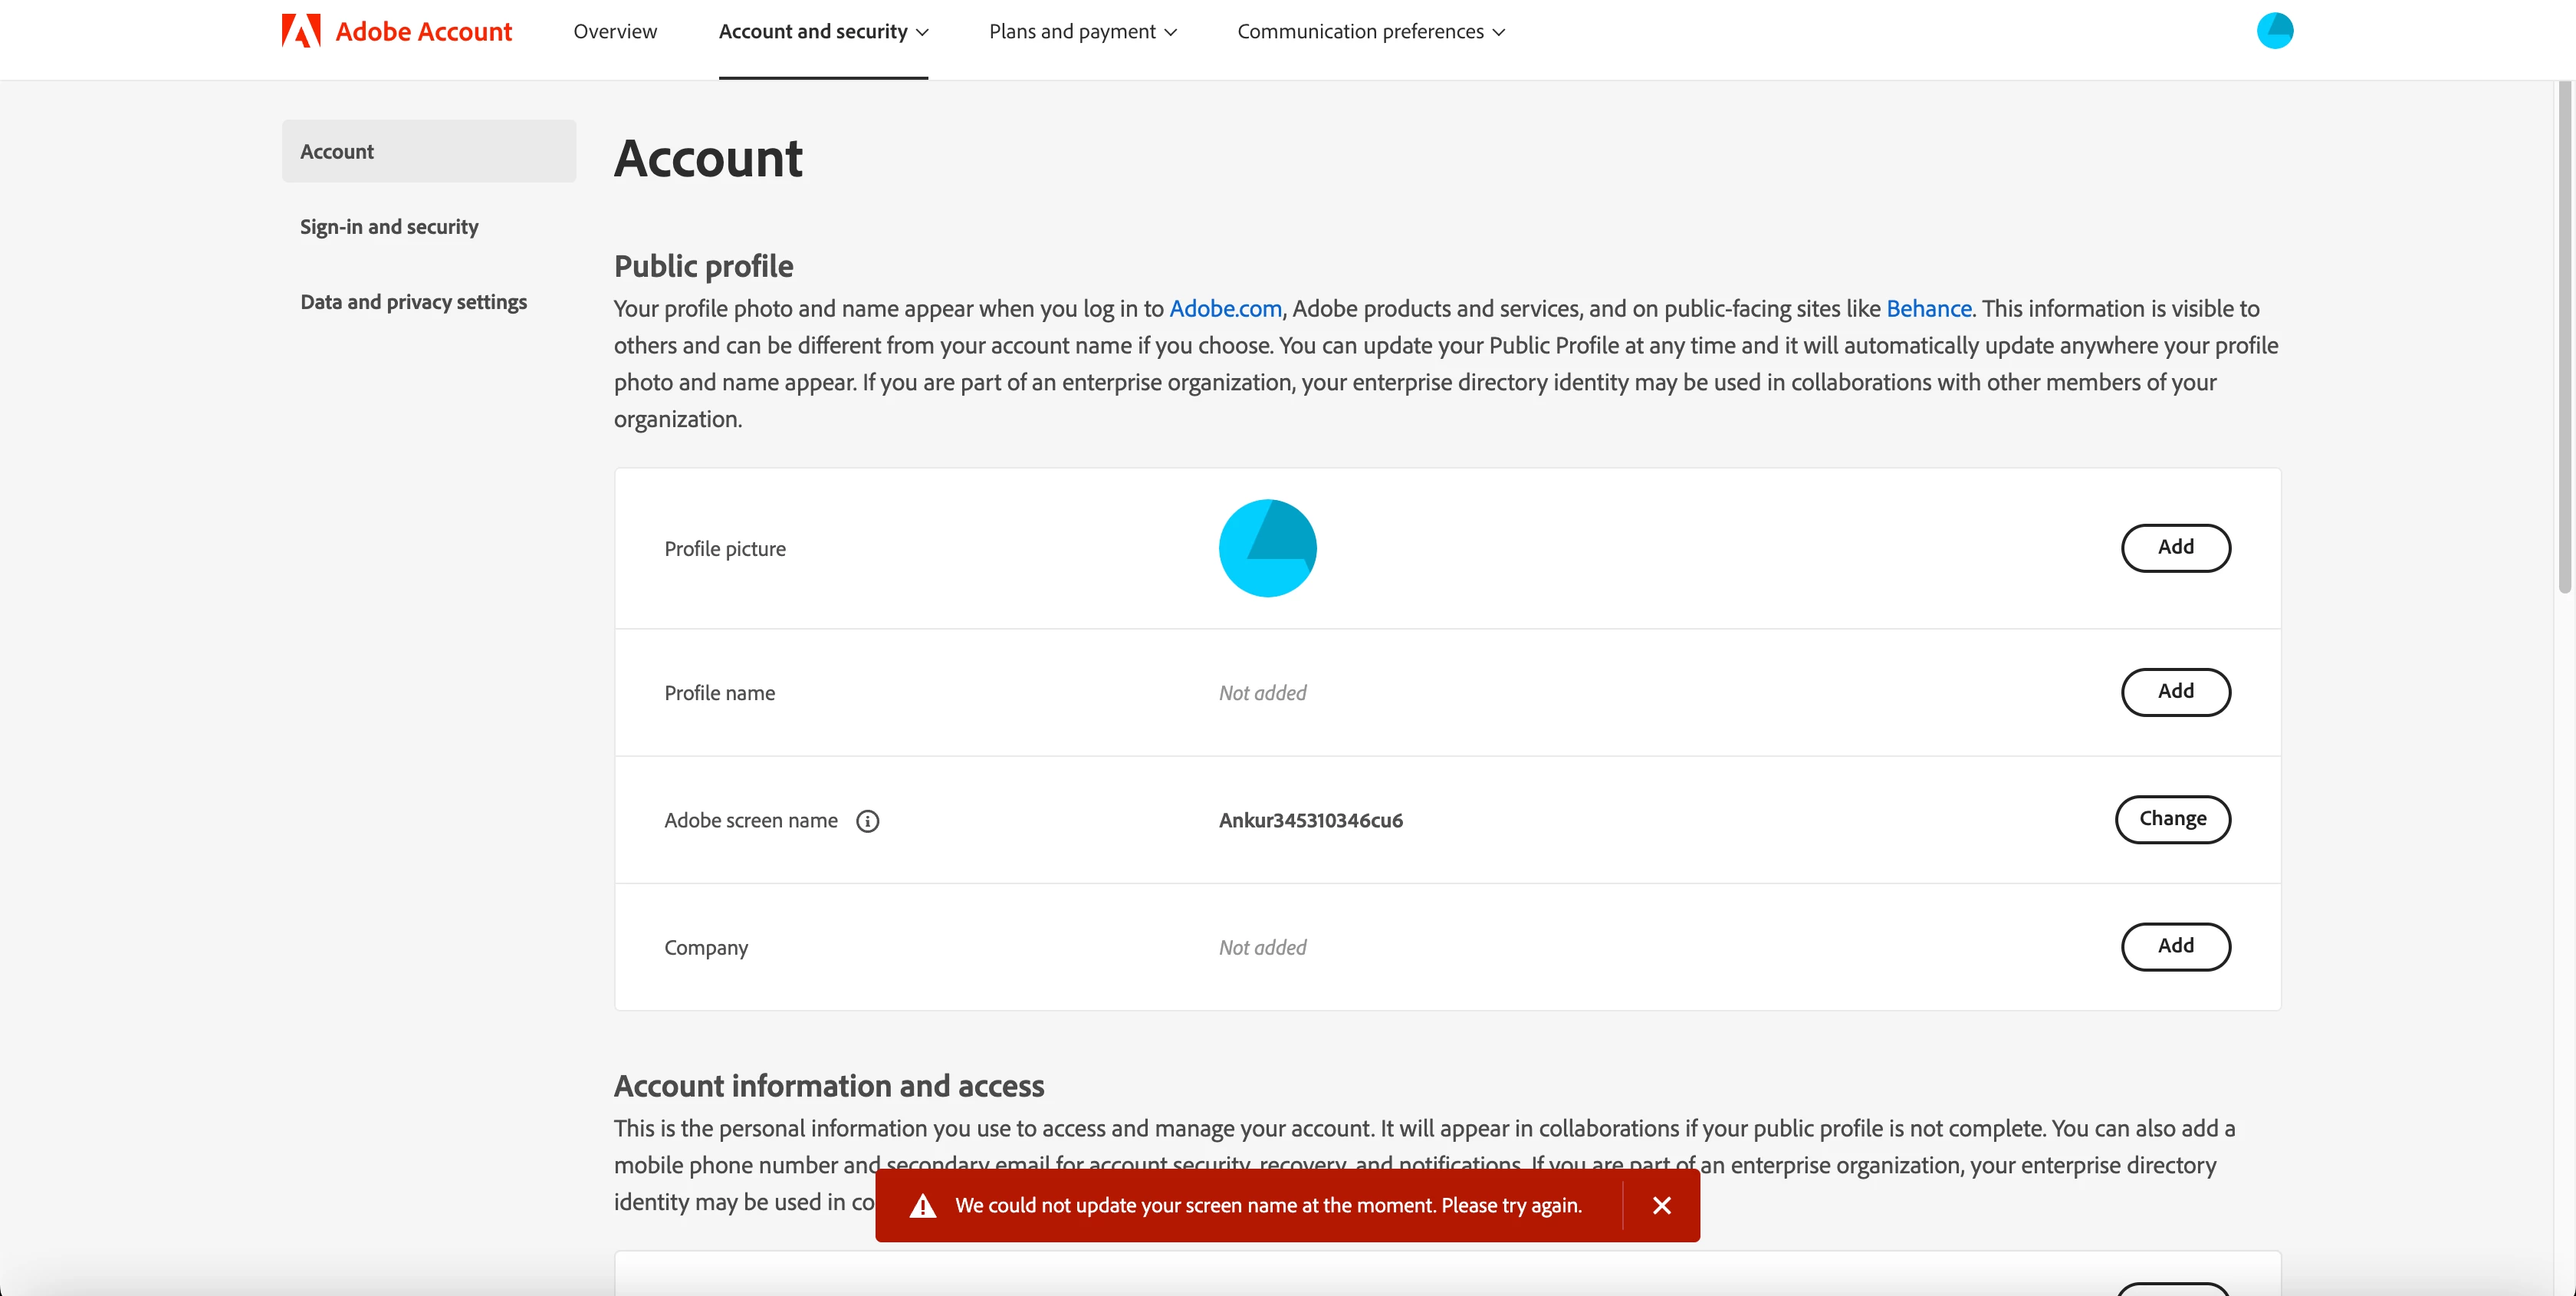The width and height of the screenshot is (2576, 1296).
Task: Change the Adobe screen name
Action: pyautogui.click(x=2172, y=819)
